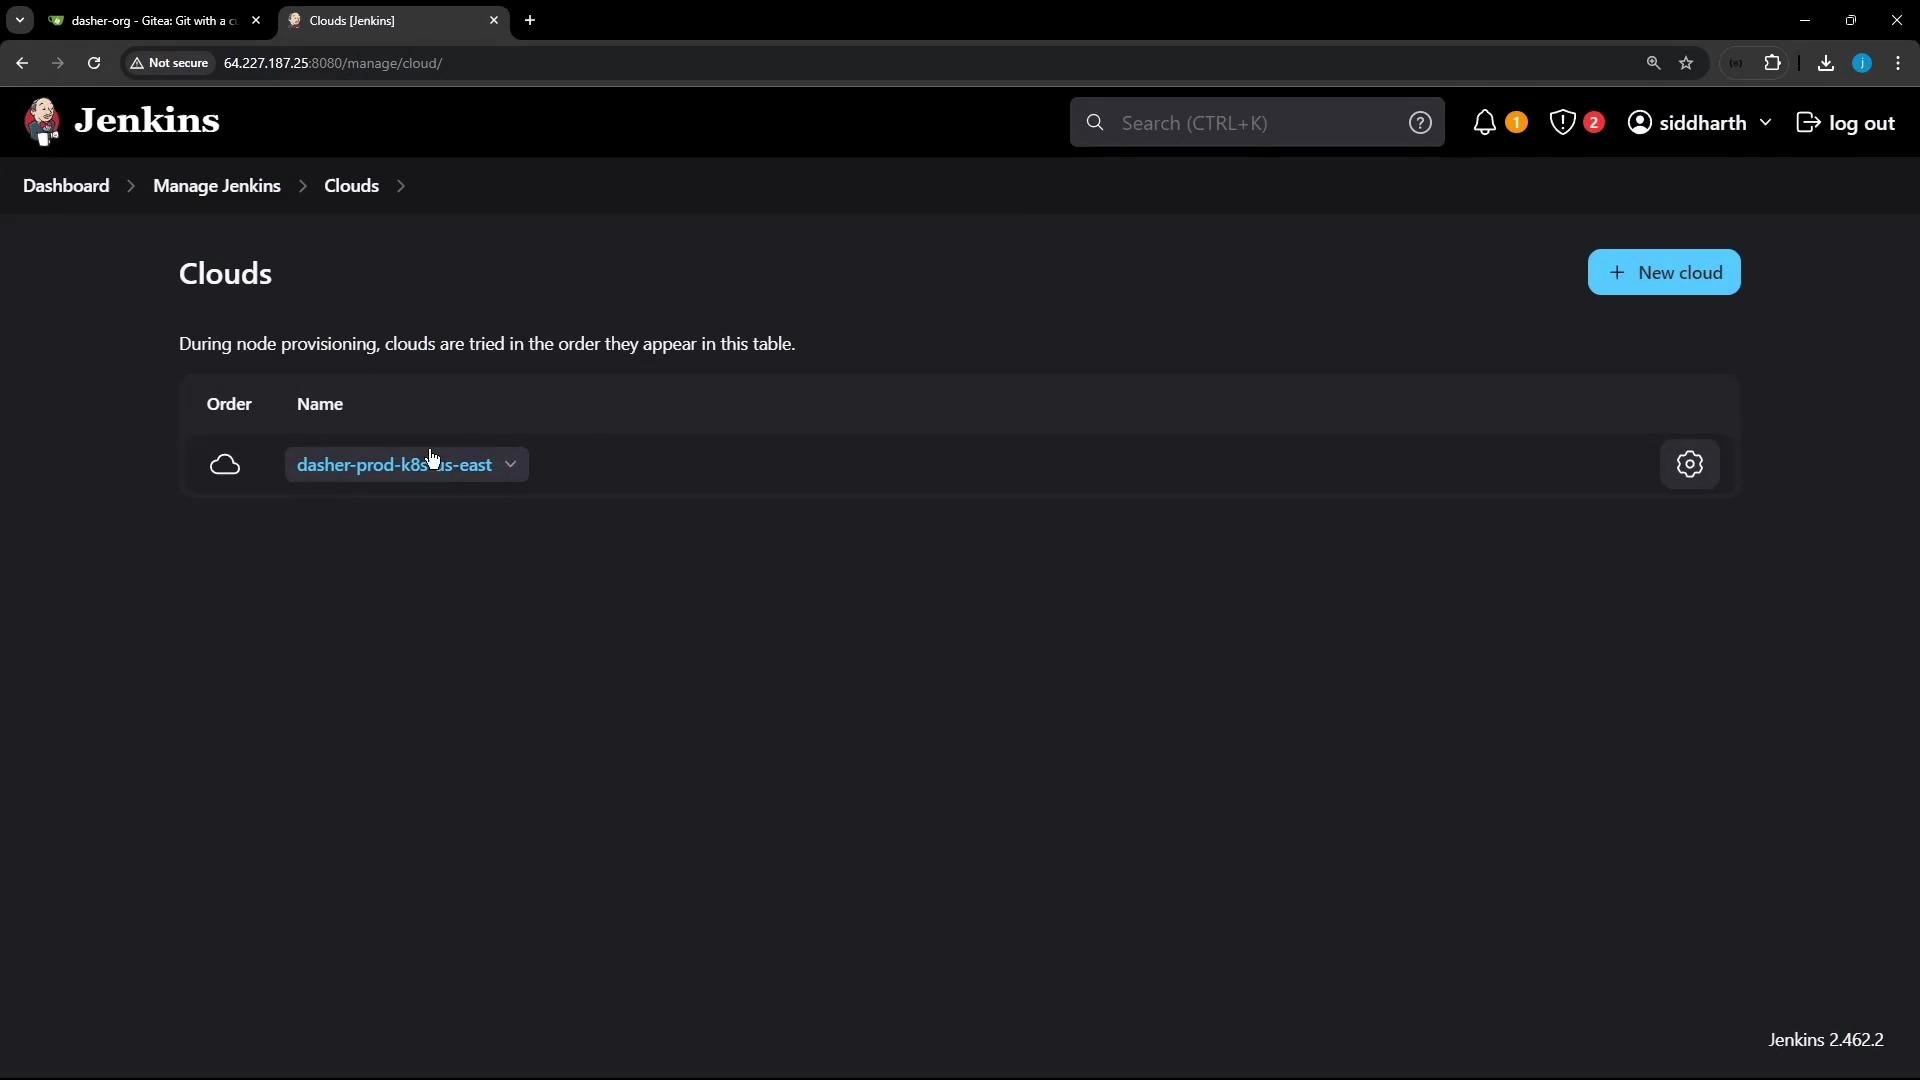1920x1080 pixels.
Task: Expand Clouds breadcrumb chevron
Action: (x=401, y=186)
